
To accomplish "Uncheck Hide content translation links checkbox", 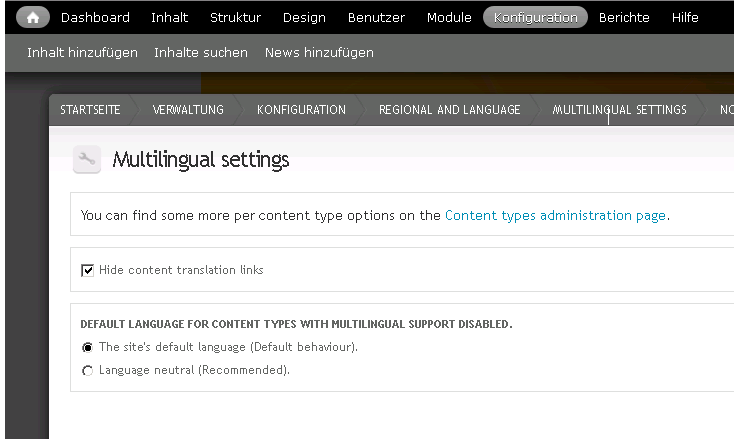I will pos(88,270).
